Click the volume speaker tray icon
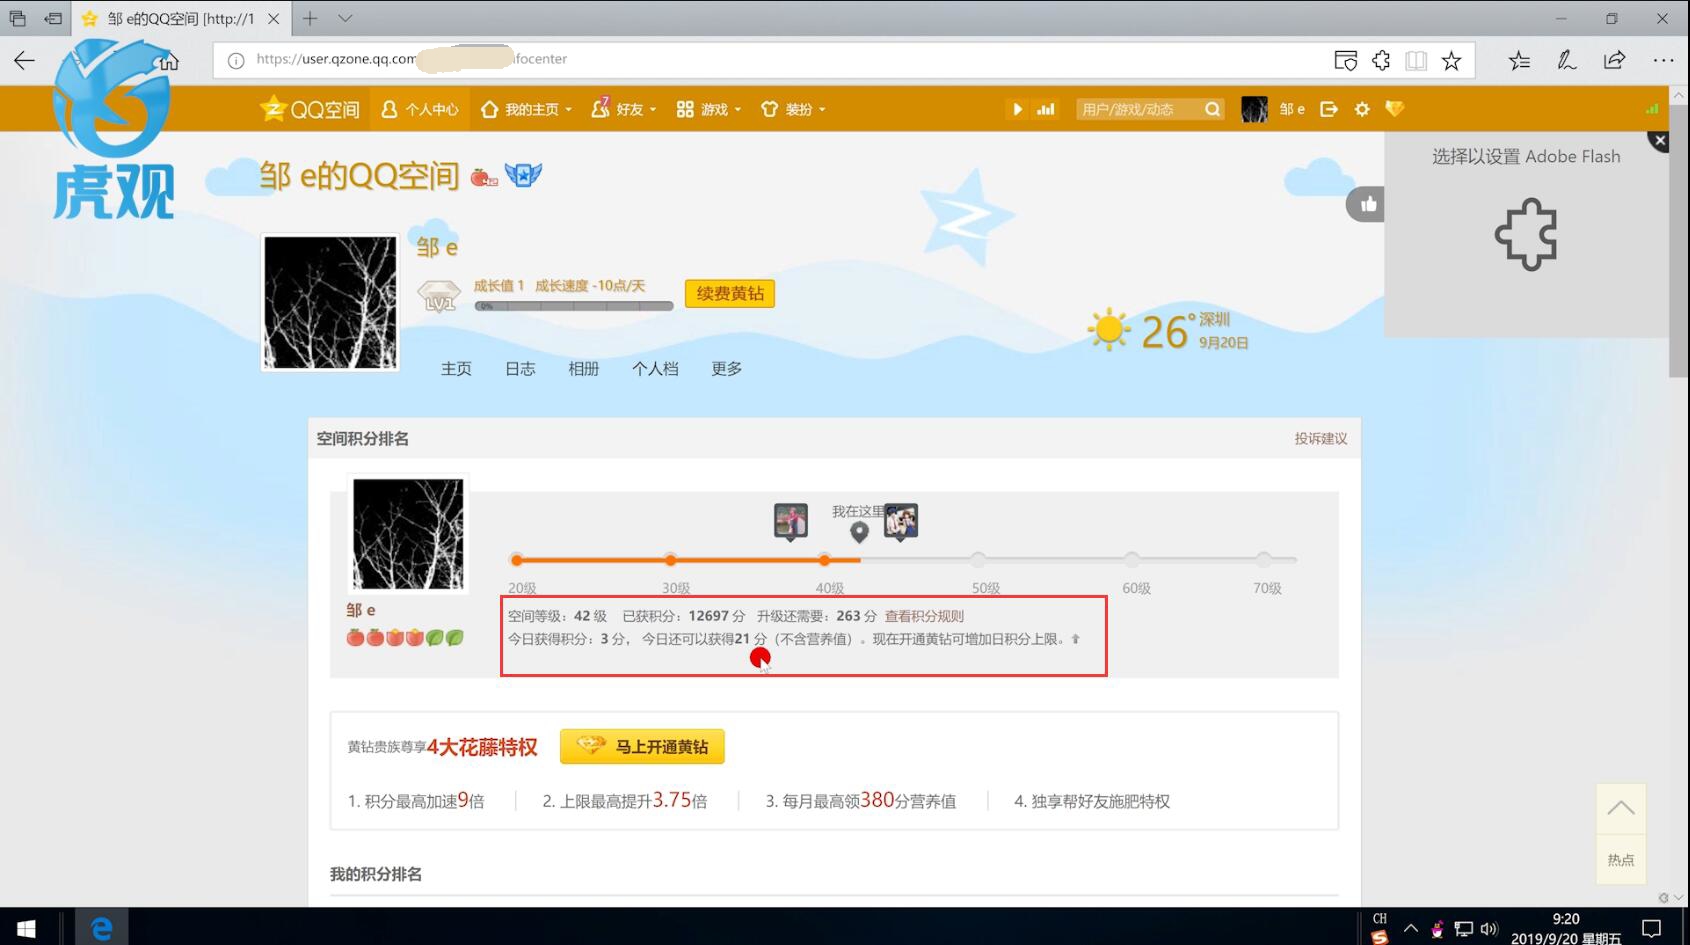Viewport: 1690px width, 945px height. pyautogui.click(x=1489, y=929)
